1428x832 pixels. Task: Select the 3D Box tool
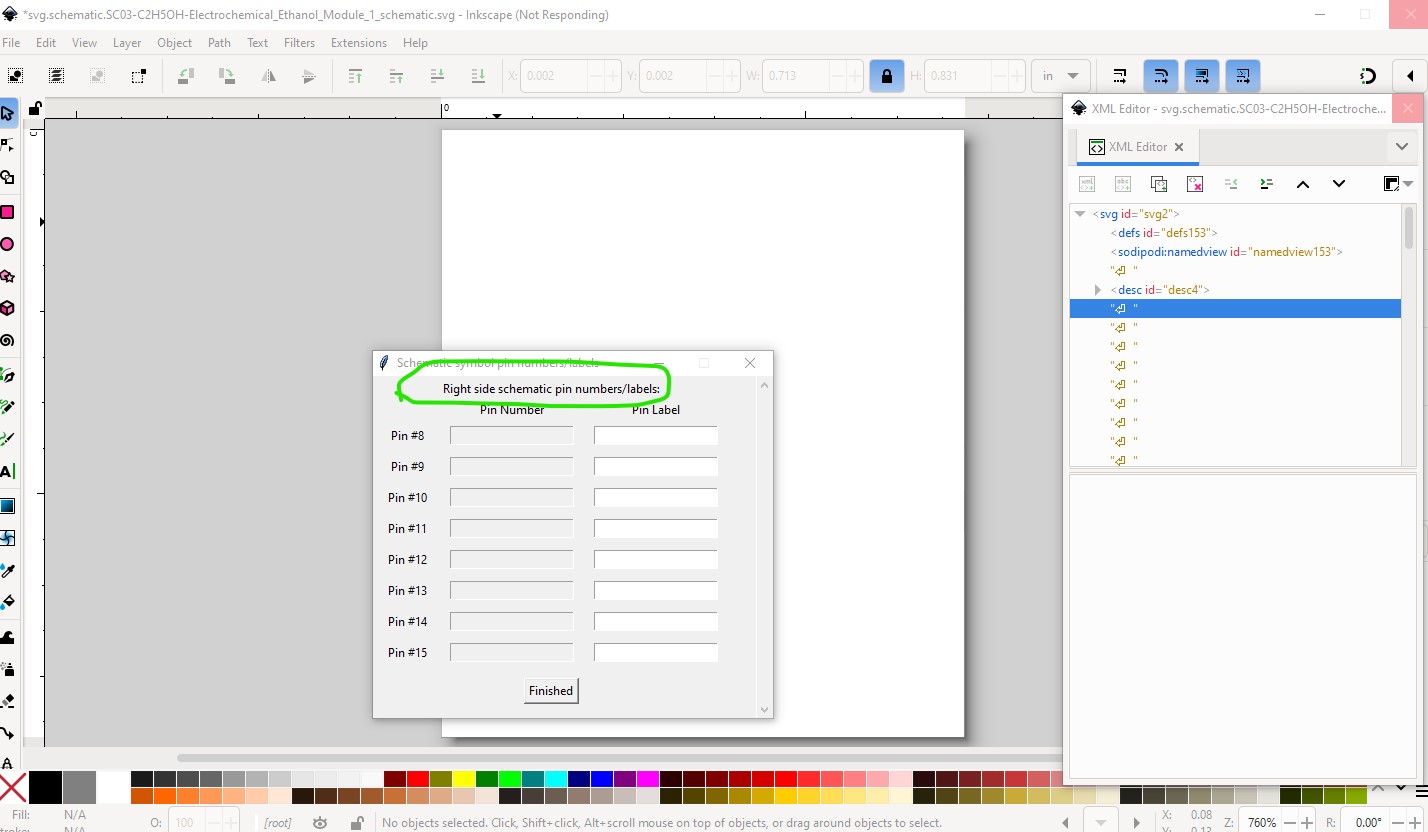tap(7, 308)
